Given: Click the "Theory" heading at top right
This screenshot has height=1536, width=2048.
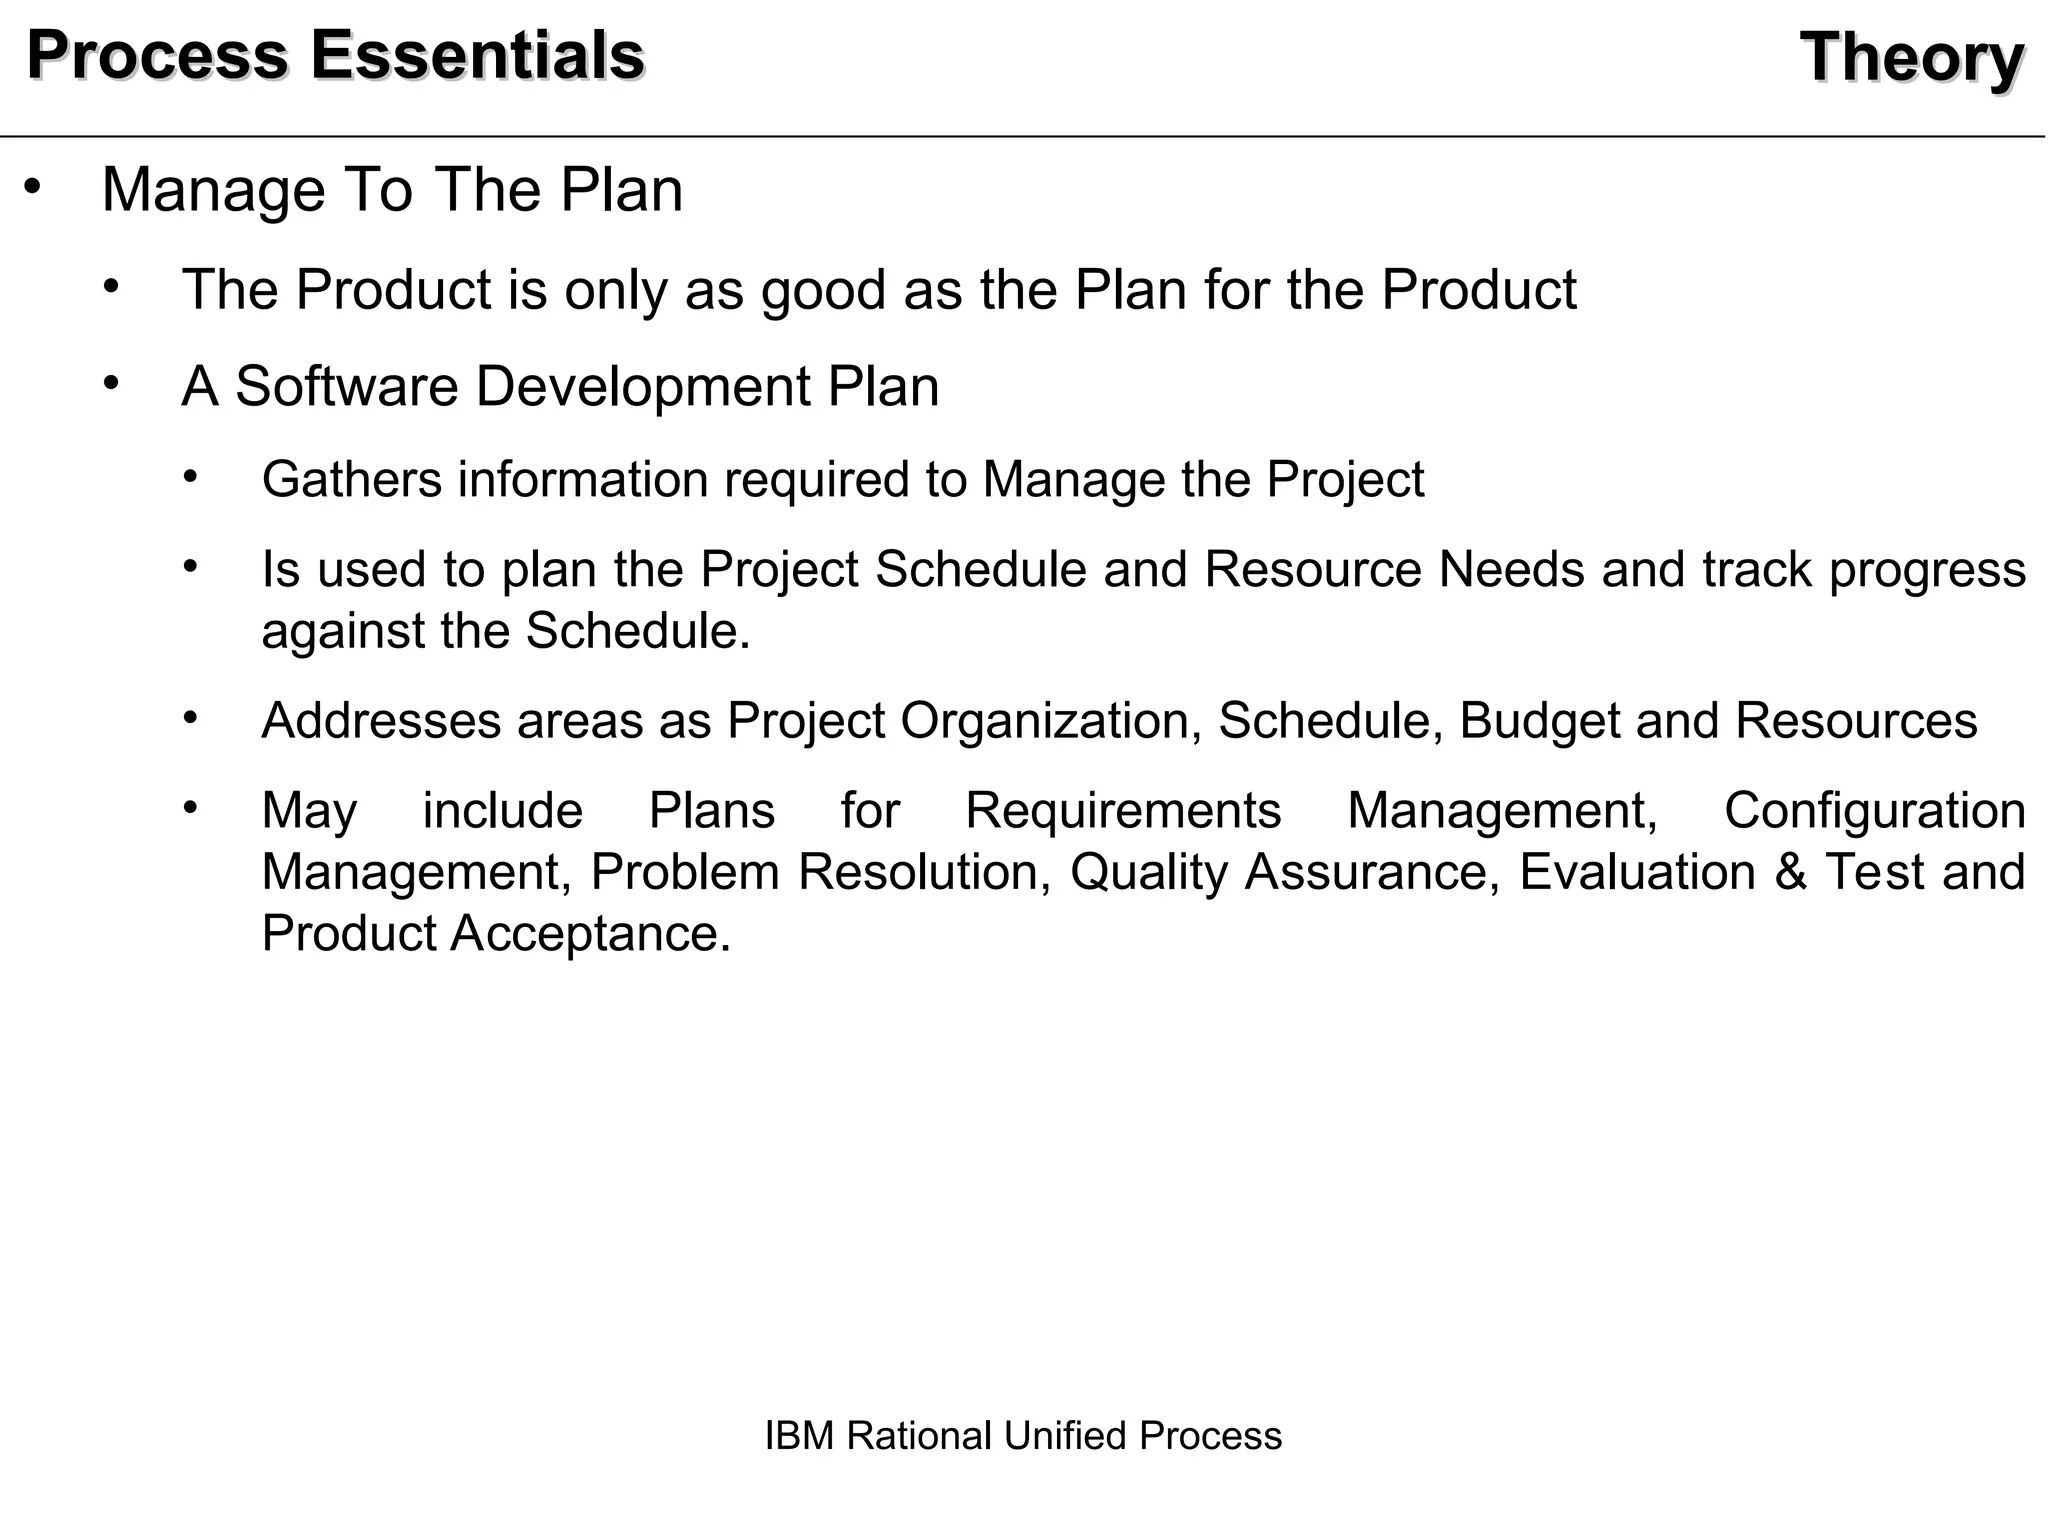Looking at the screenshot, I should click(1911, 58).
